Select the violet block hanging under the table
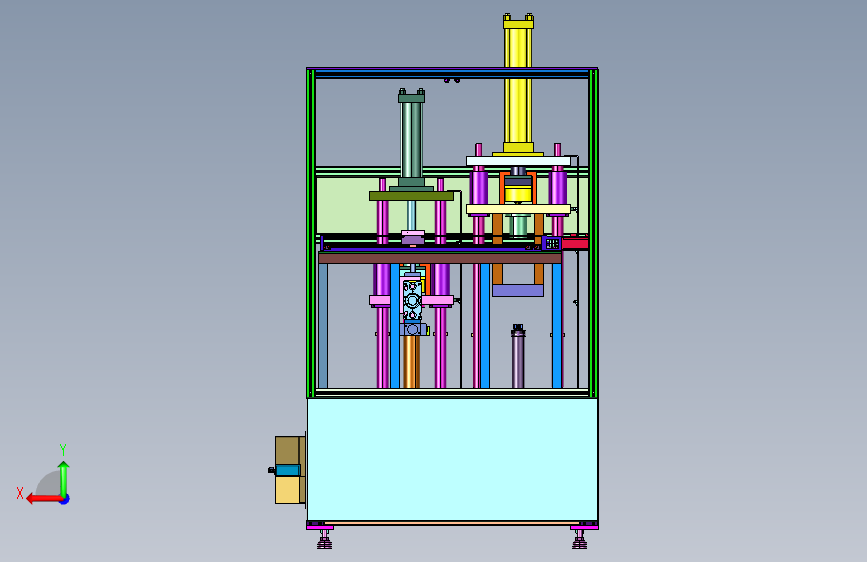 click(x=518, y=290)
